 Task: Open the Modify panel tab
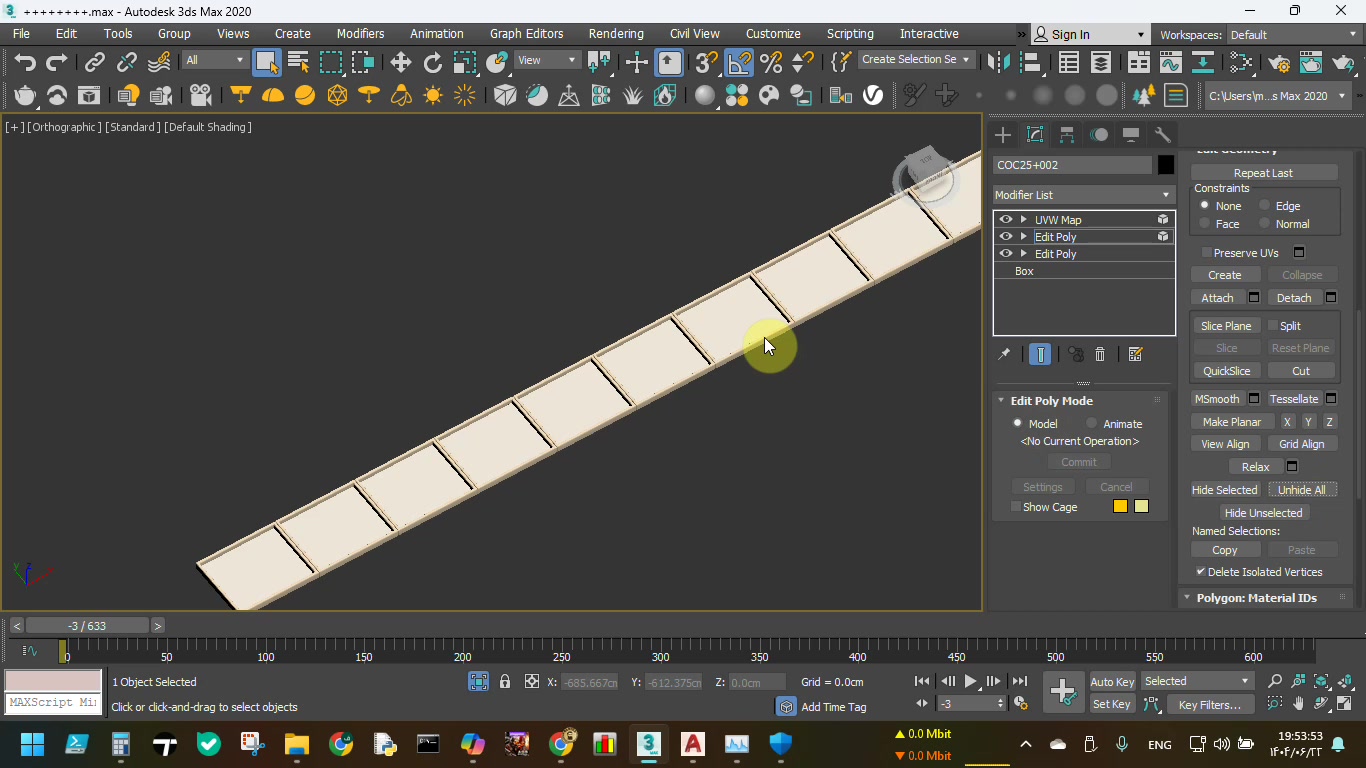click(1035, 135)
